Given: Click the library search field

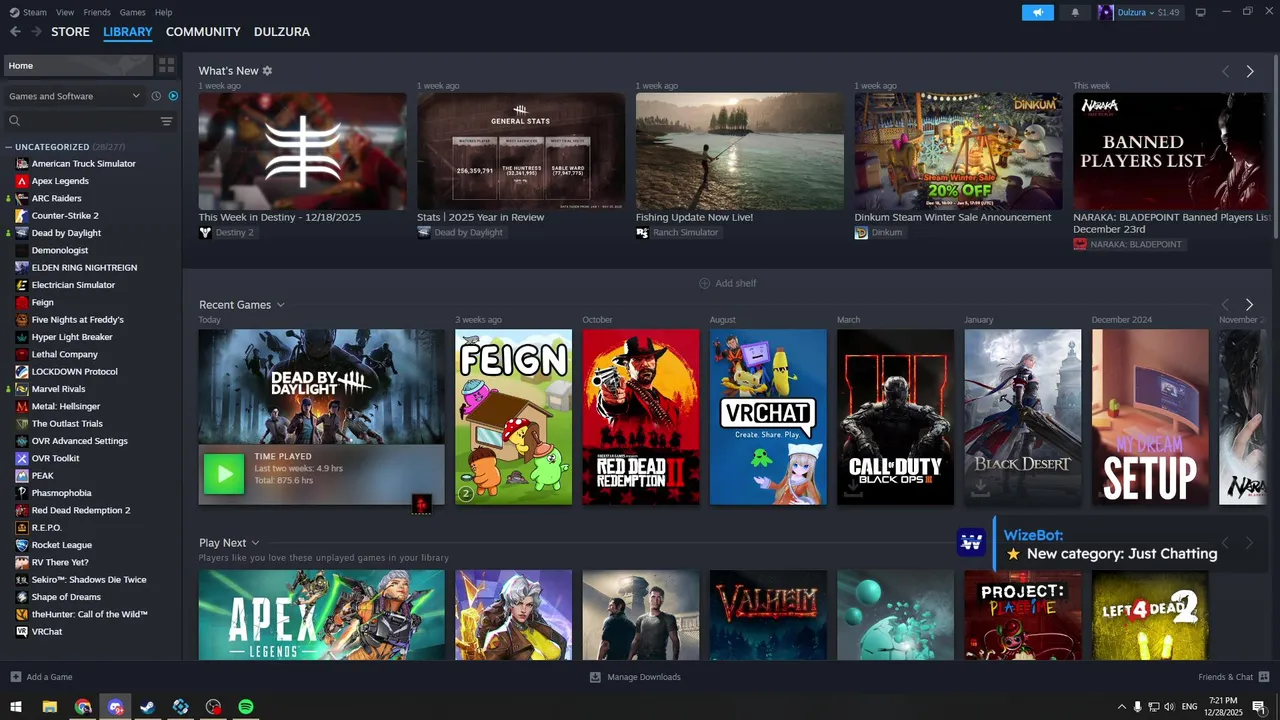Looking at the screenshot, I should click(x=80, y=121).
